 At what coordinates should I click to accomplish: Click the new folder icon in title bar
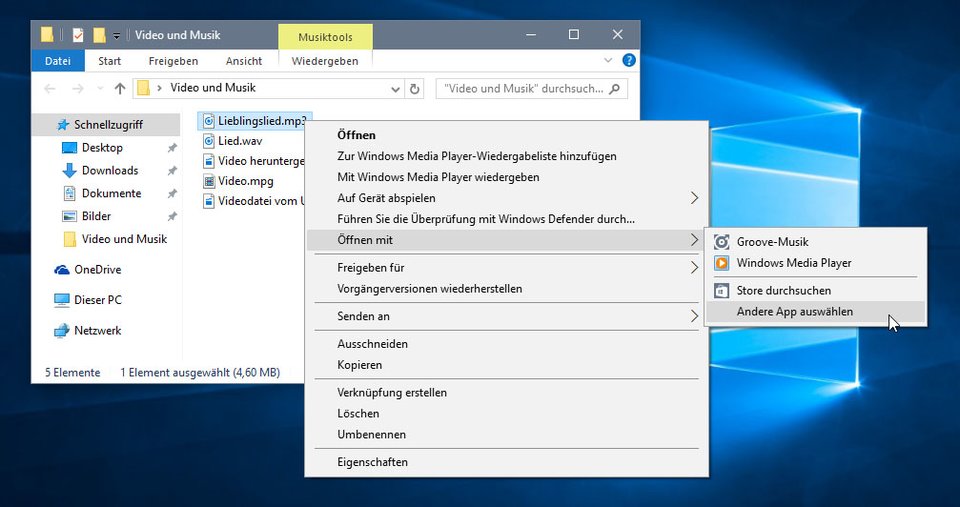tap(99, 35)
